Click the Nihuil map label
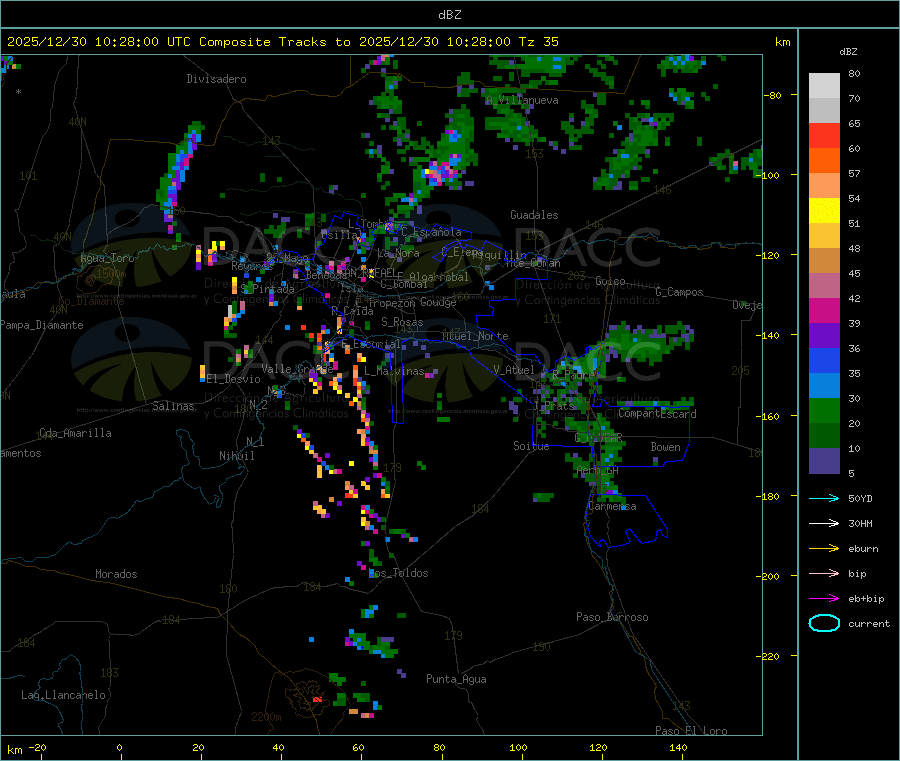The width and height of the screenshot is (900, 761). coord(237,456)
